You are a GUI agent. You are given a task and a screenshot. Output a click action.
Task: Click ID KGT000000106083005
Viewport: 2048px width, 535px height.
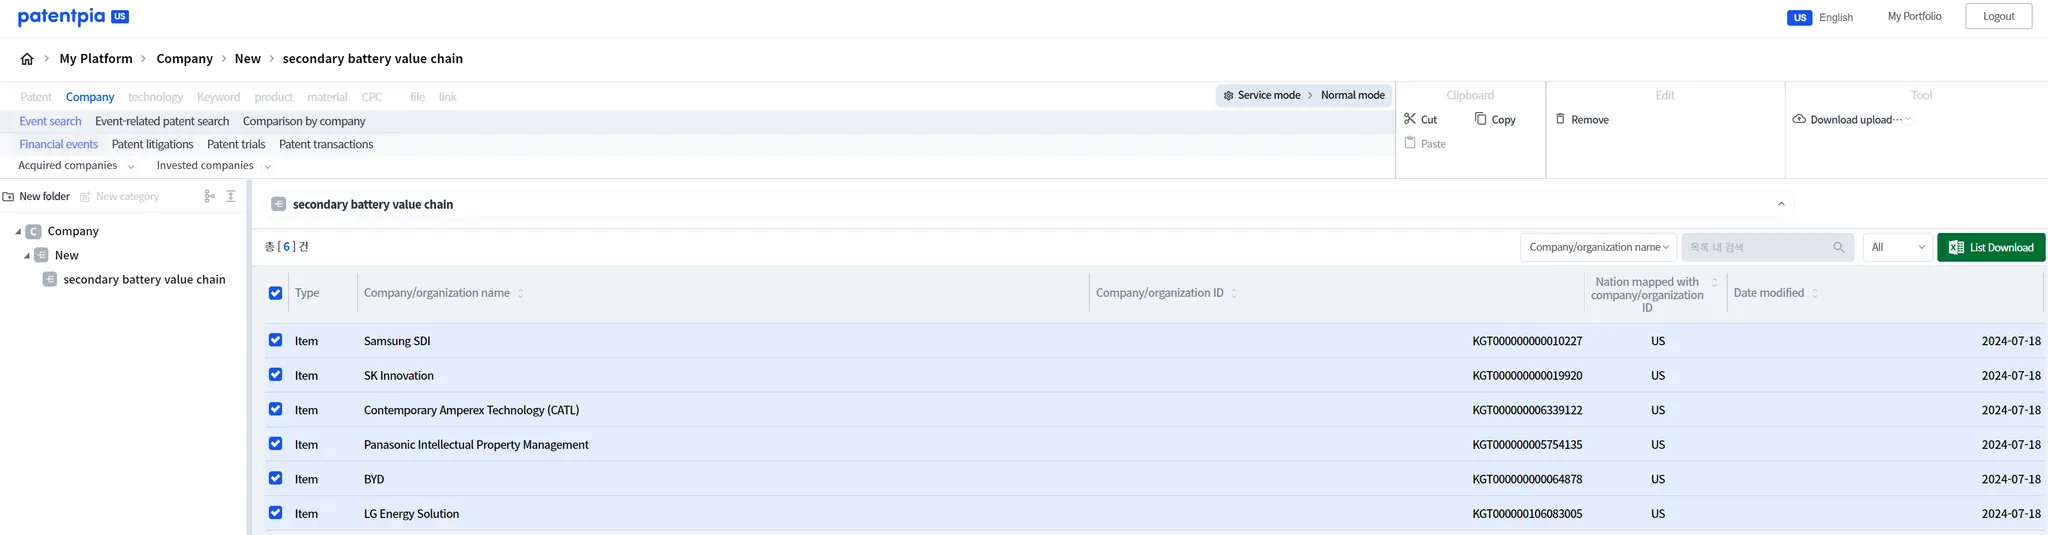tap(1527, 514)
